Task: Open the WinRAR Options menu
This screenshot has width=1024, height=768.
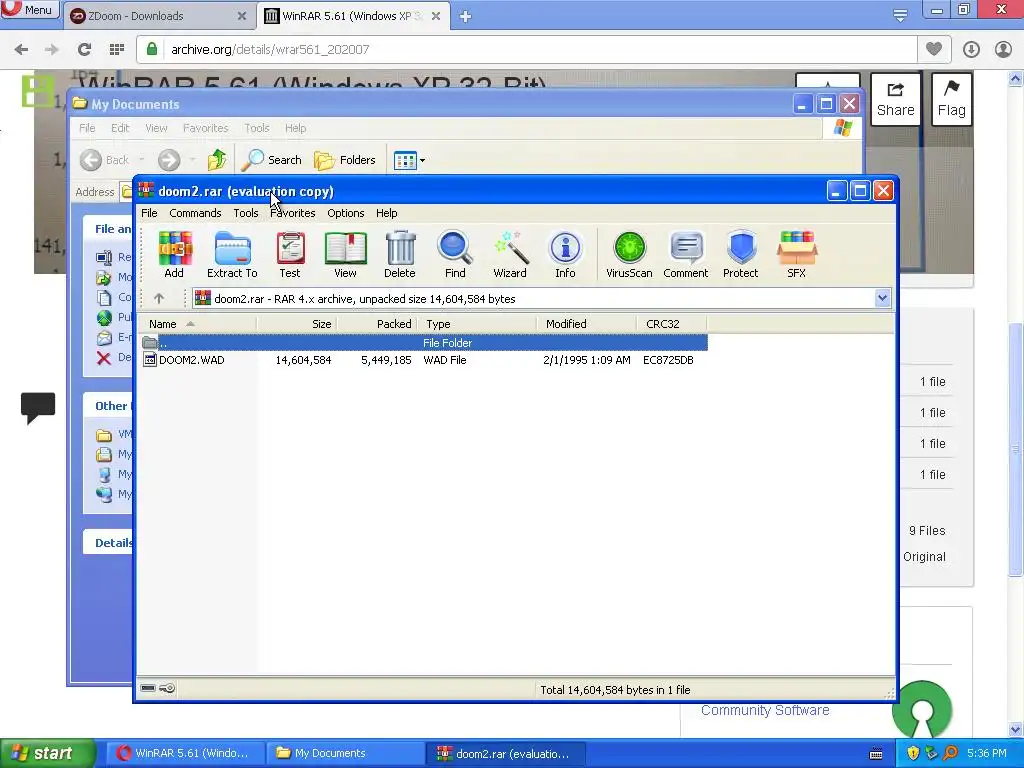Action: (345, 213)
